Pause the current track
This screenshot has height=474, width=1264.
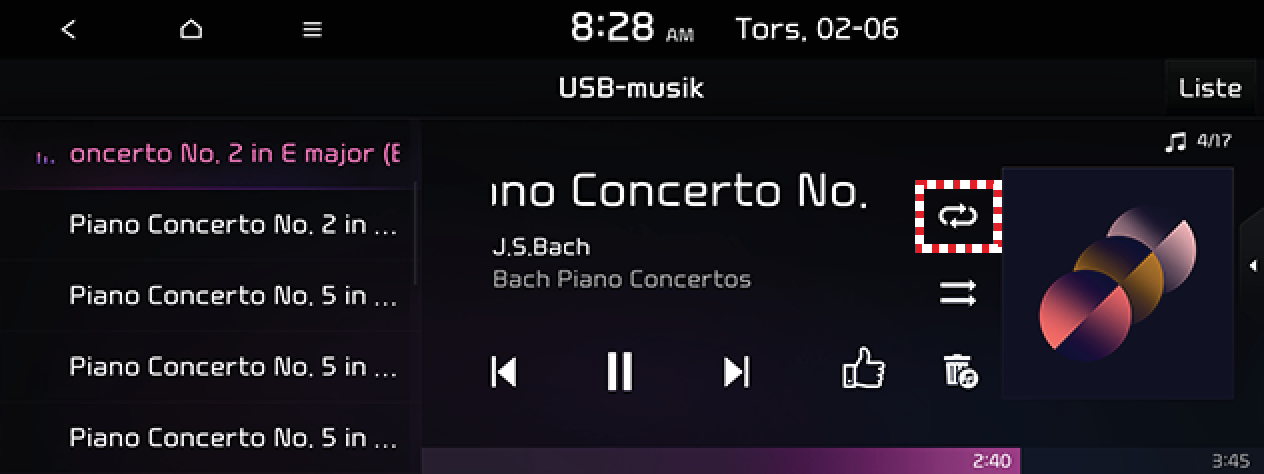coord(620,371)
